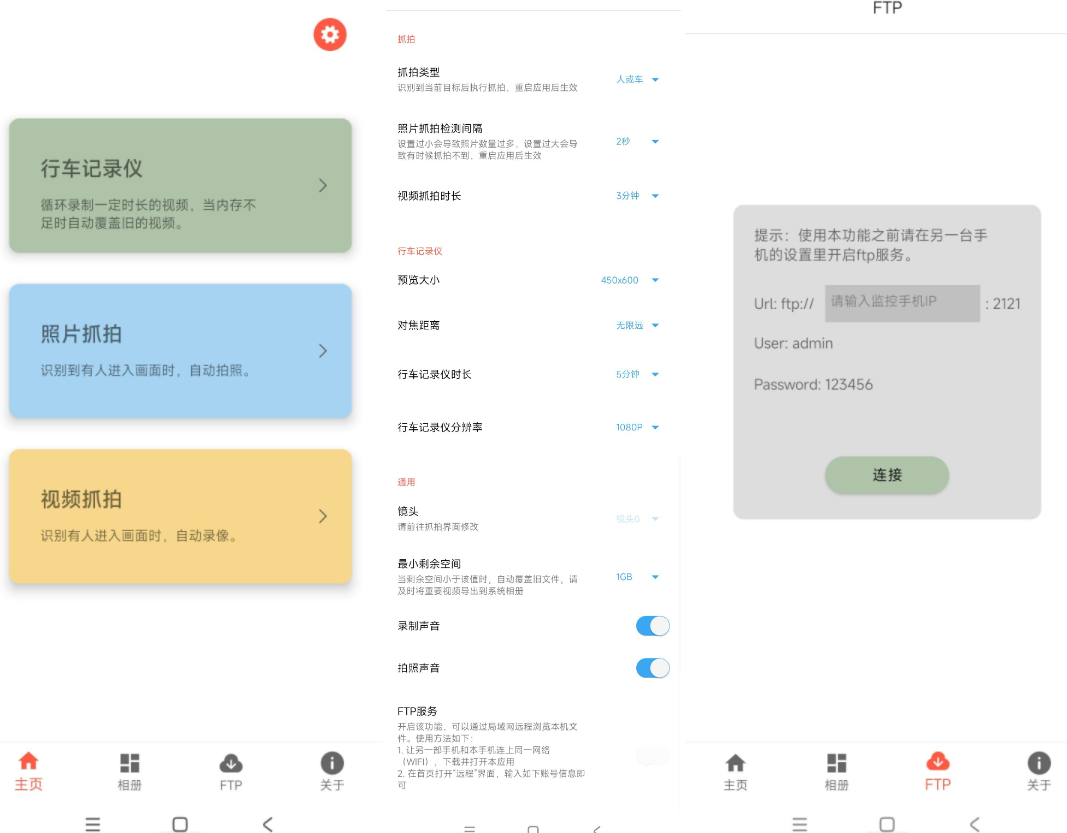Select the FTP download icon in navigation
Viewport: 1067px width, 833px height.
coord(231,765)
